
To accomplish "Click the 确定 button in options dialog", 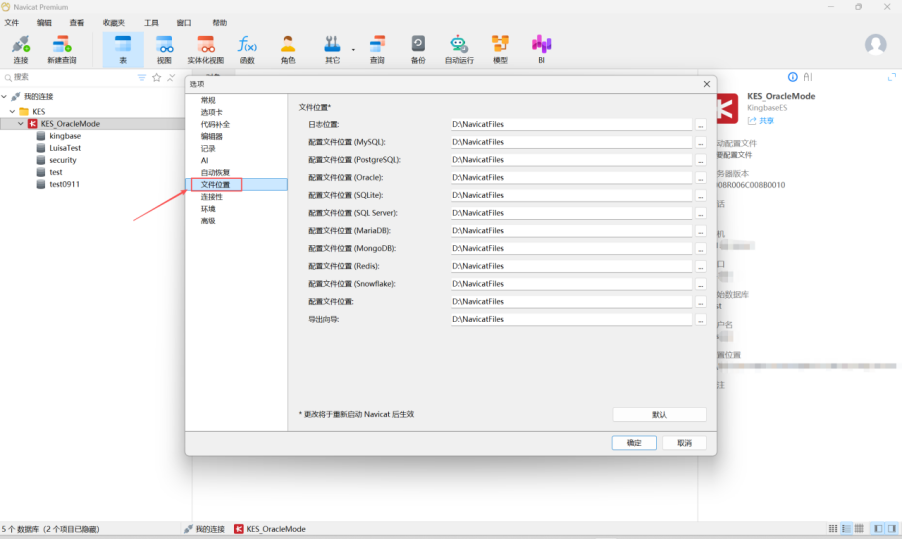I will 634,442.
